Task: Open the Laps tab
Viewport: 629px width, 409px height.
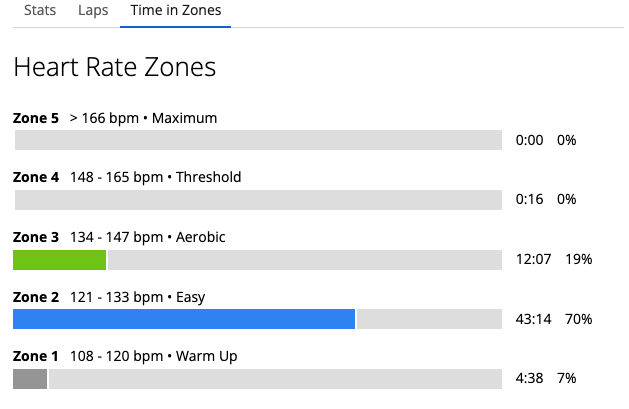Action: pos(93,10)
